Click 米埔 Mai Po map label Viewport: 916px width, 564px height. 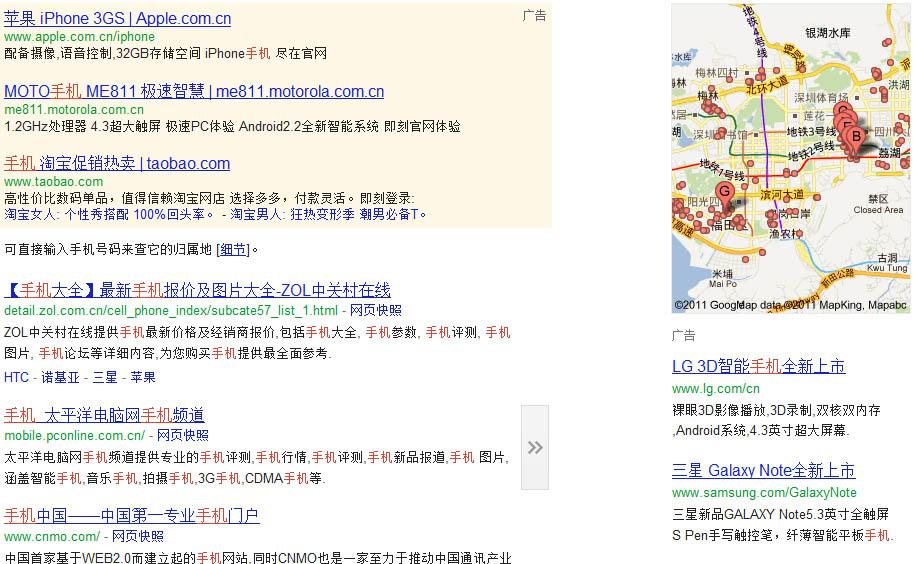pyautogui.click(x=723, y=278)
